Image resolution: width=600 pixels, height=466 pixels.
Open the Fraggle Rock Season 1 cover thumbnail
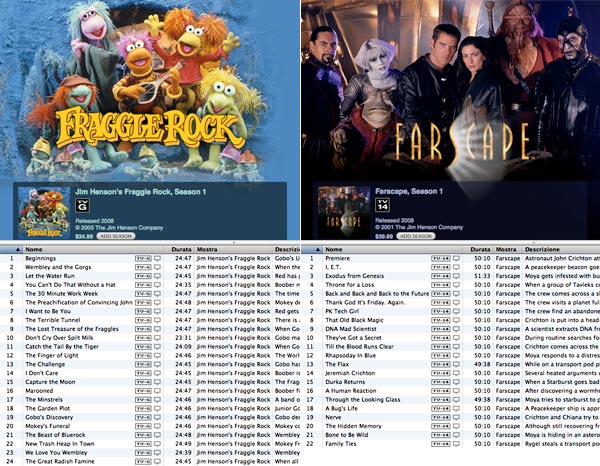(x=44, y=213)
